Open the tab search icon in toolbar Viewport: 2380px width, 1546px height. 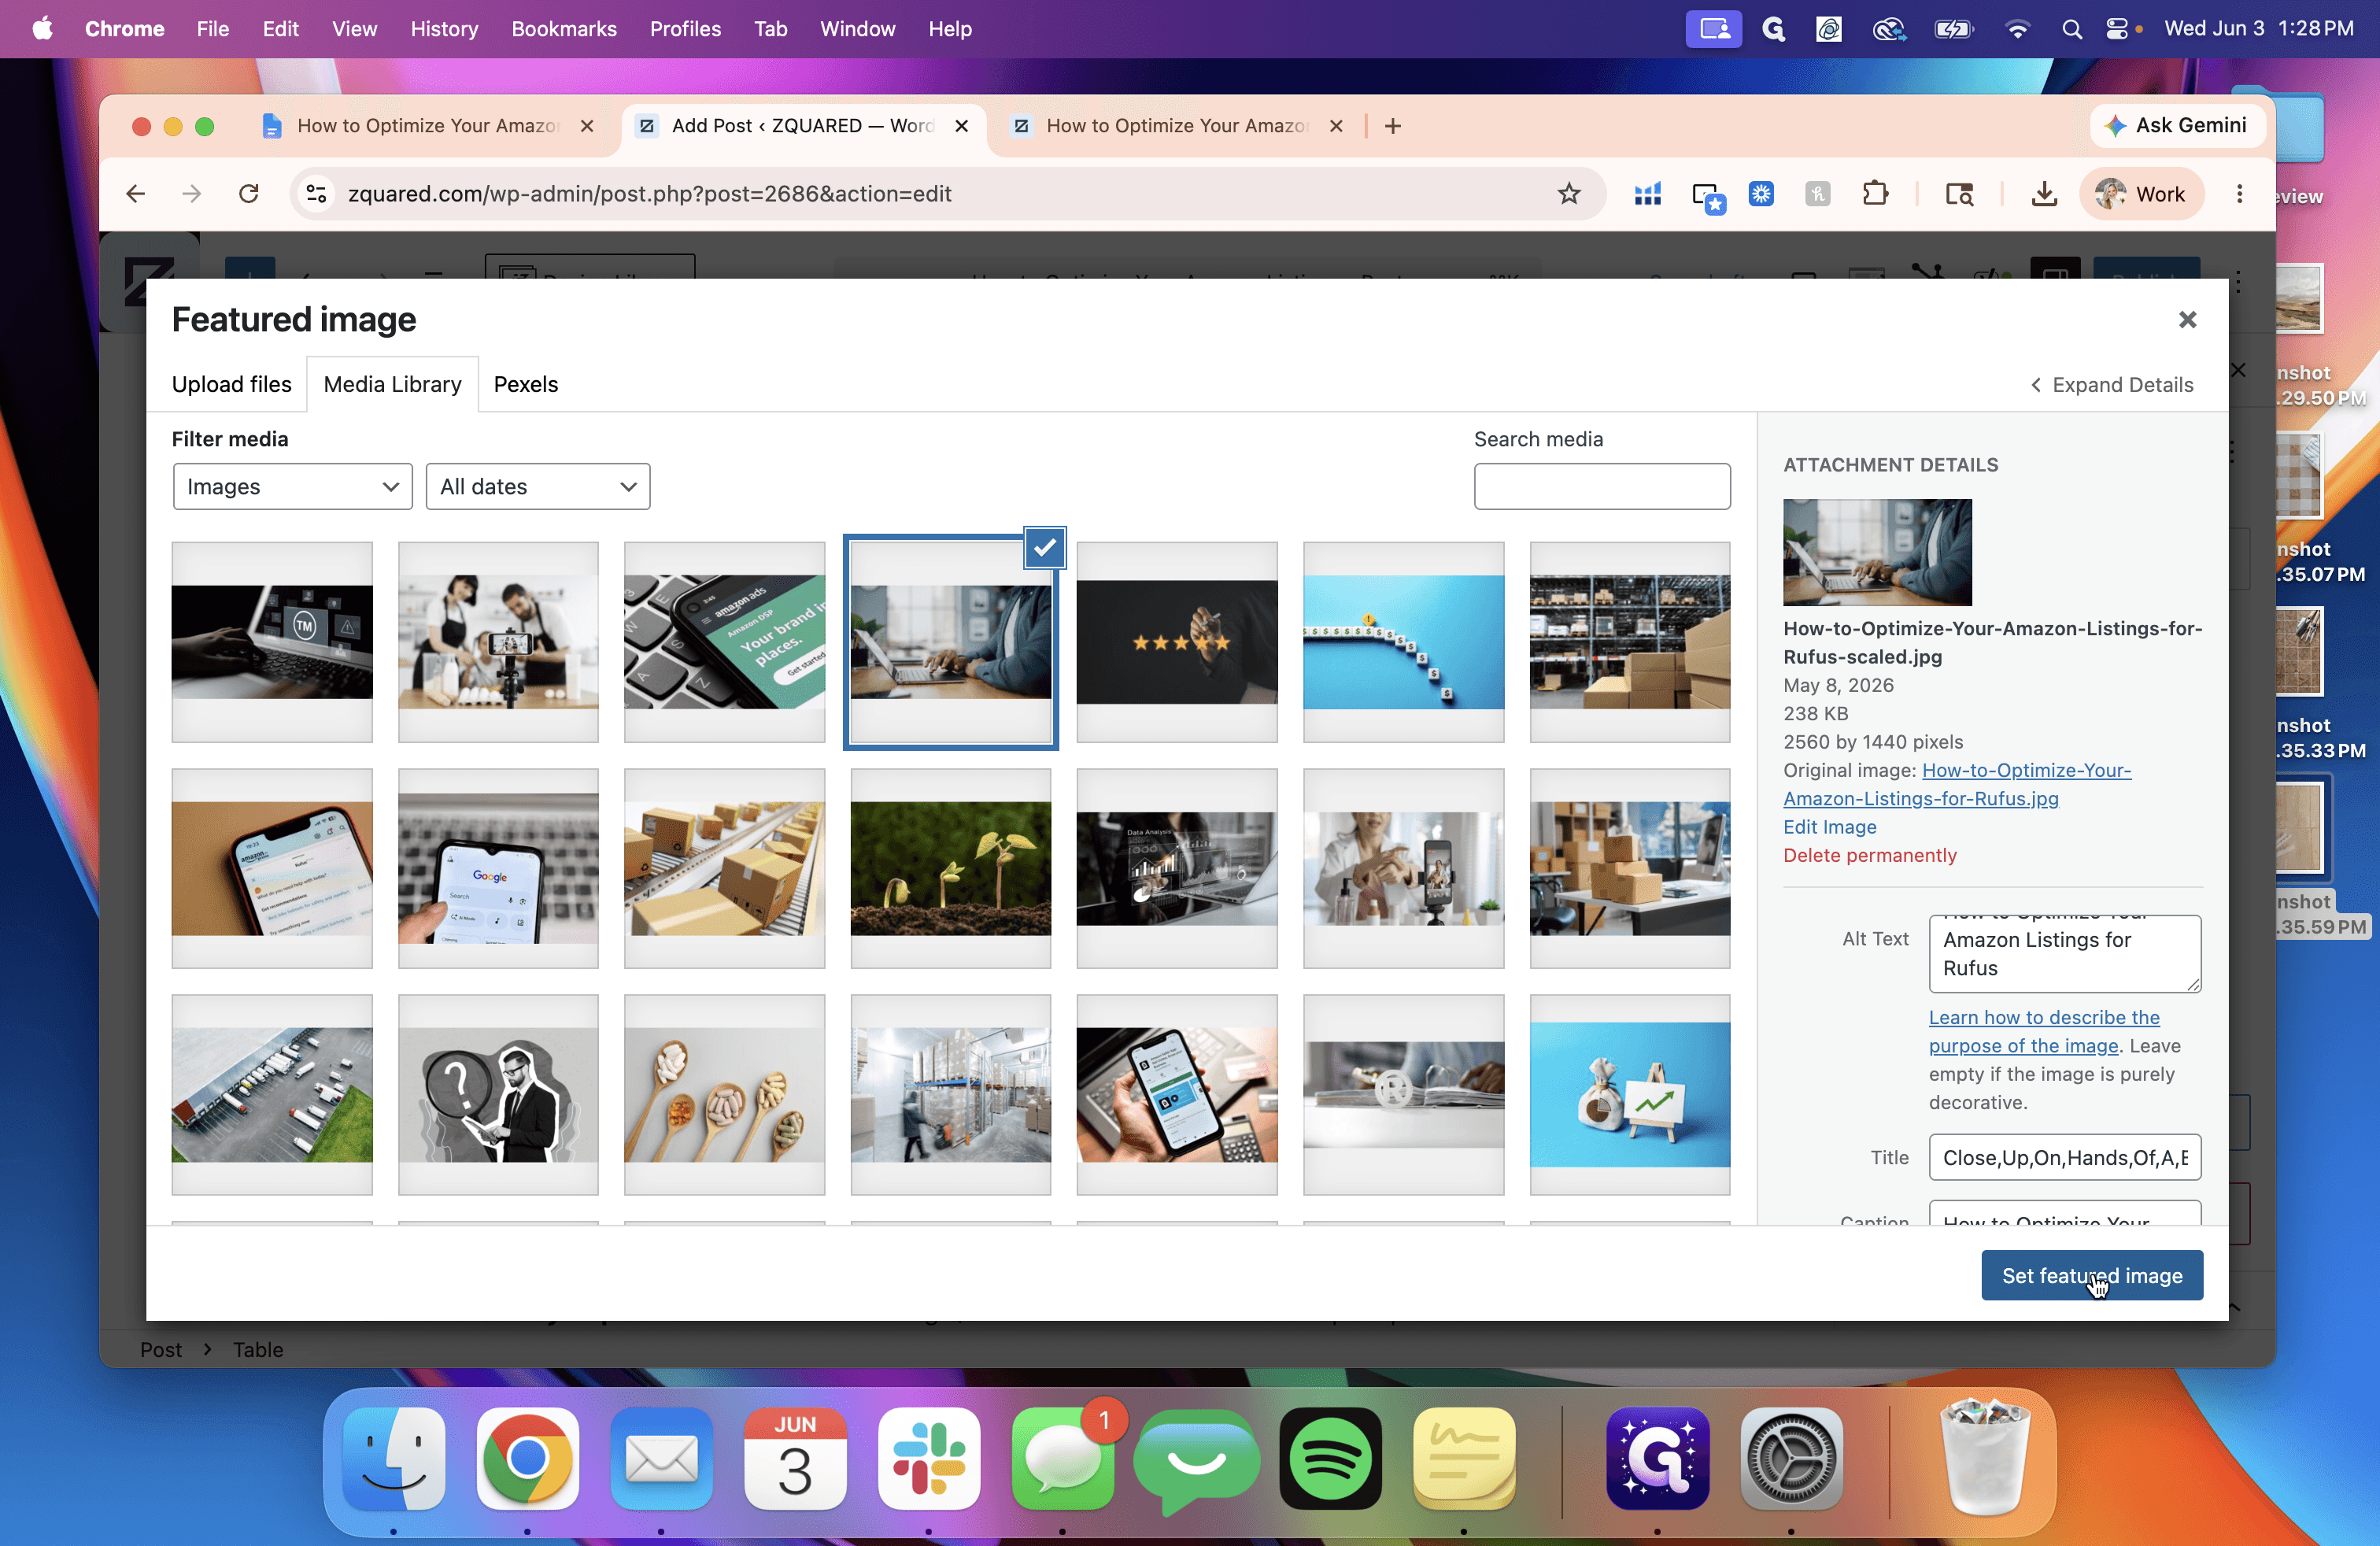point(1959,194)
